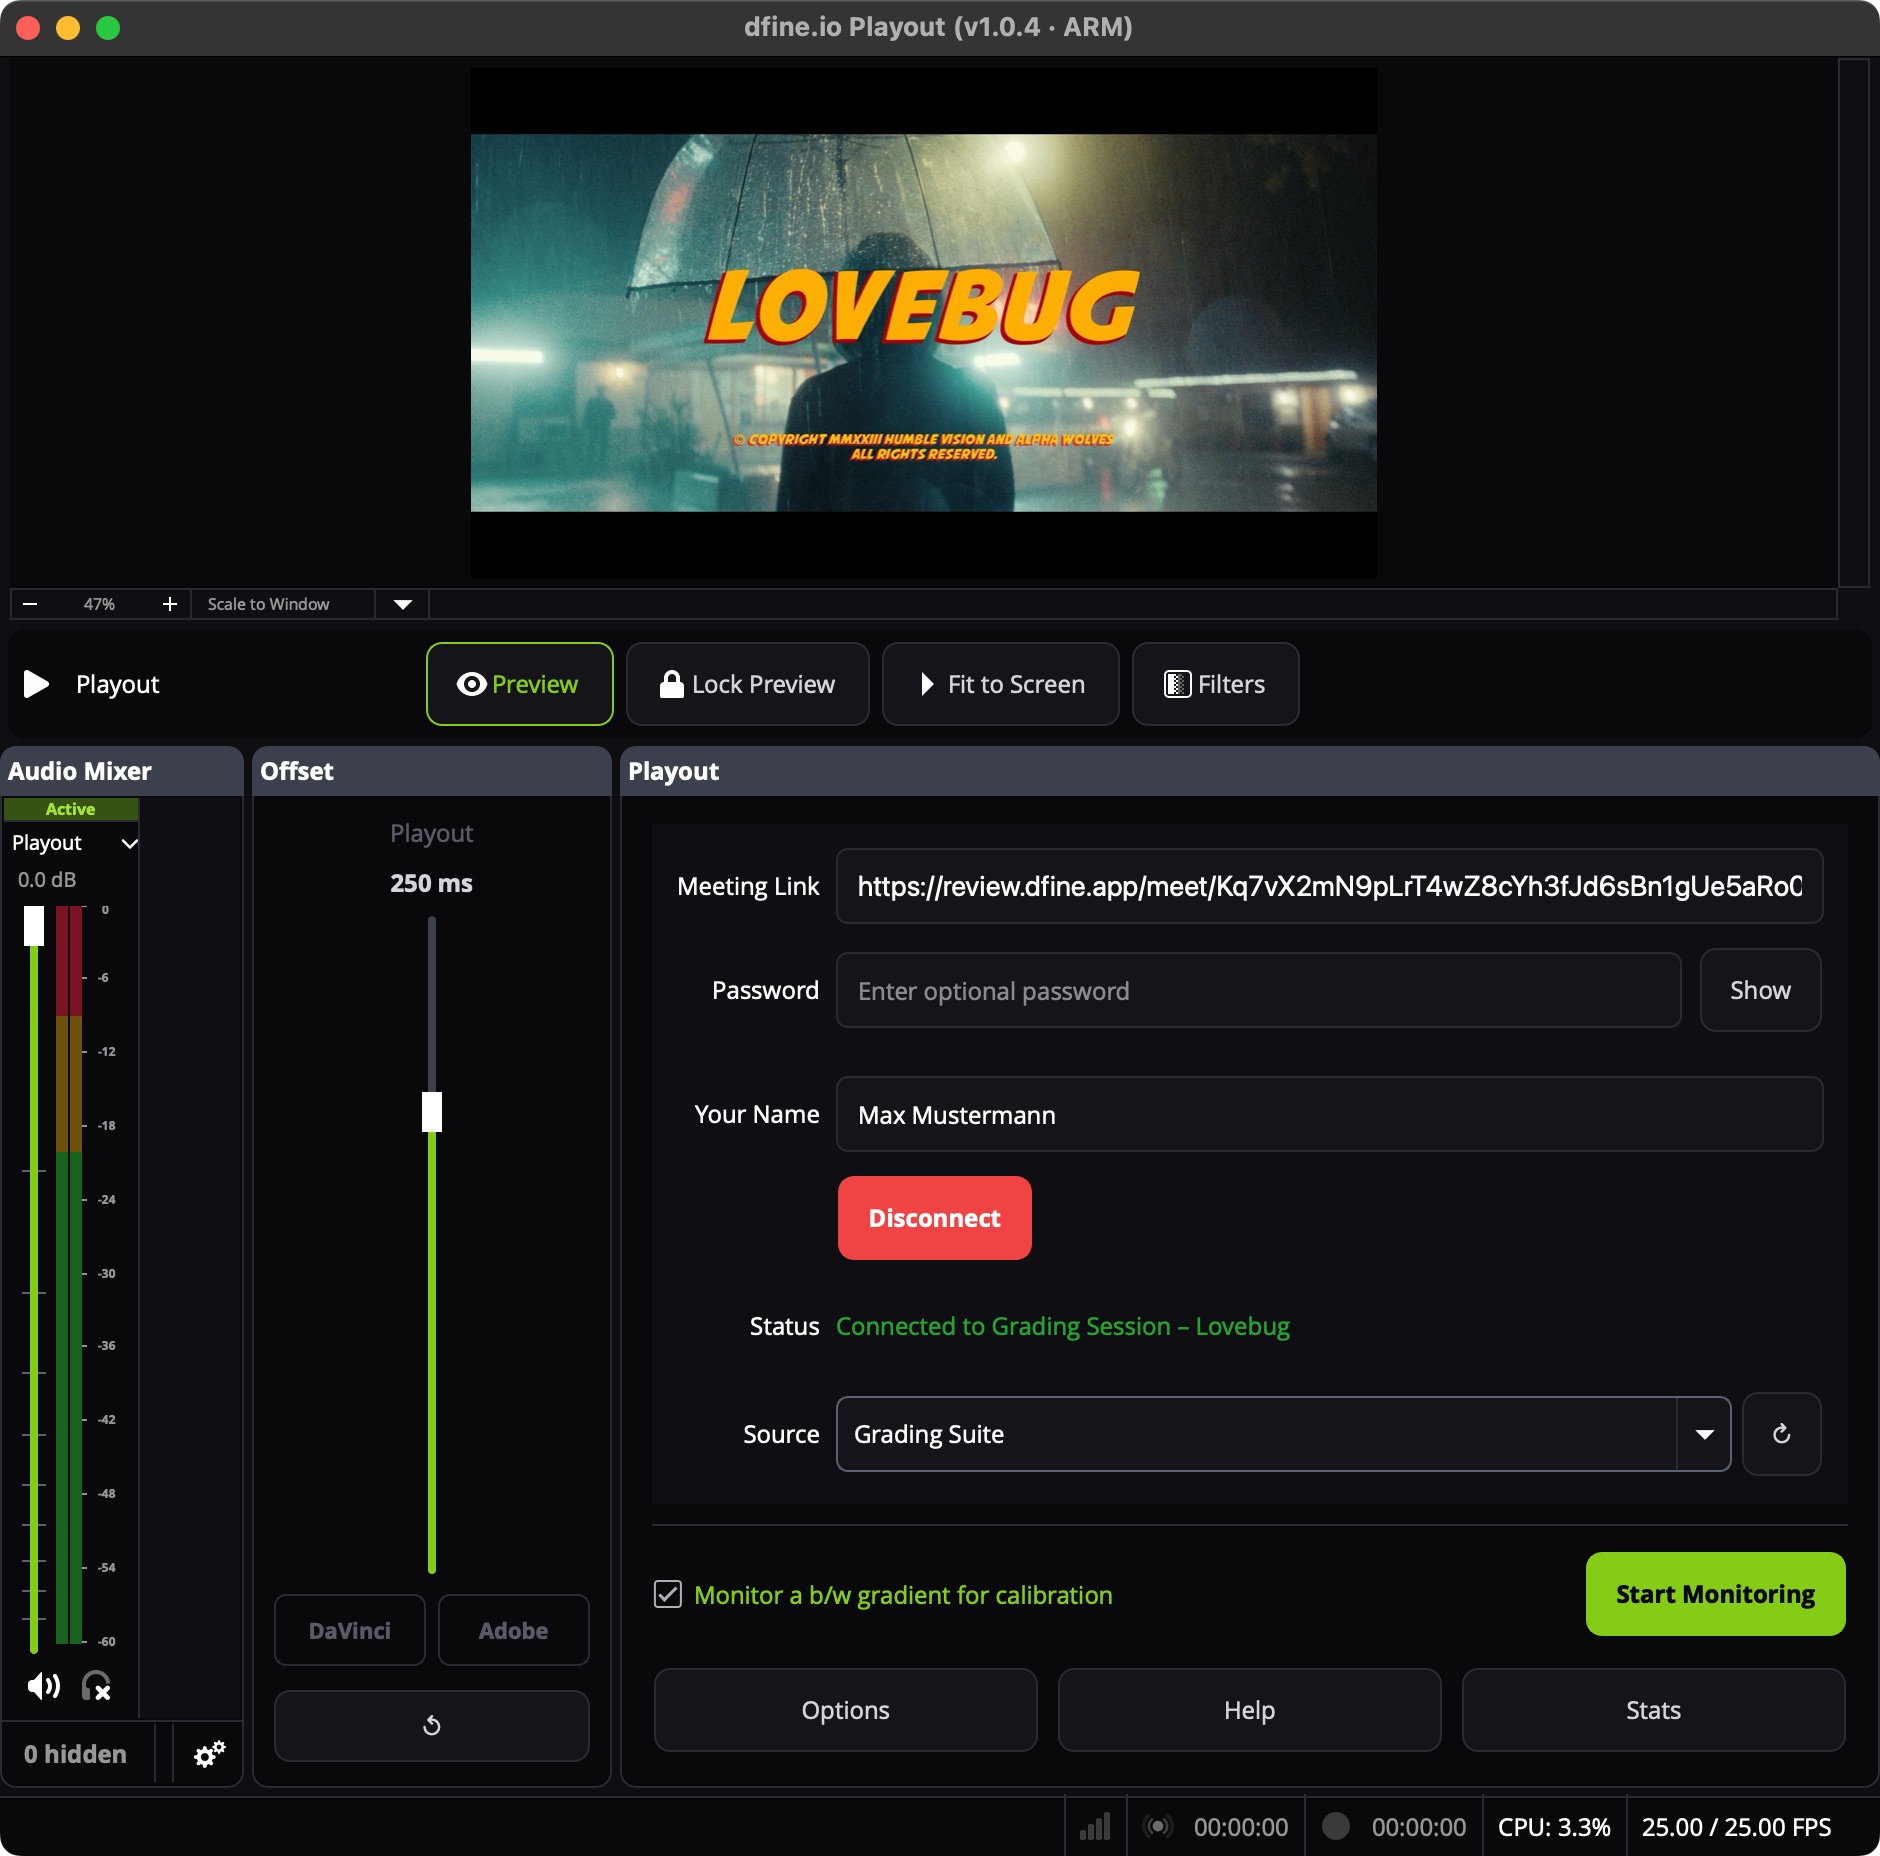
Task: Mute audio with the speaker icon
Action: (x=43, y=1686)
